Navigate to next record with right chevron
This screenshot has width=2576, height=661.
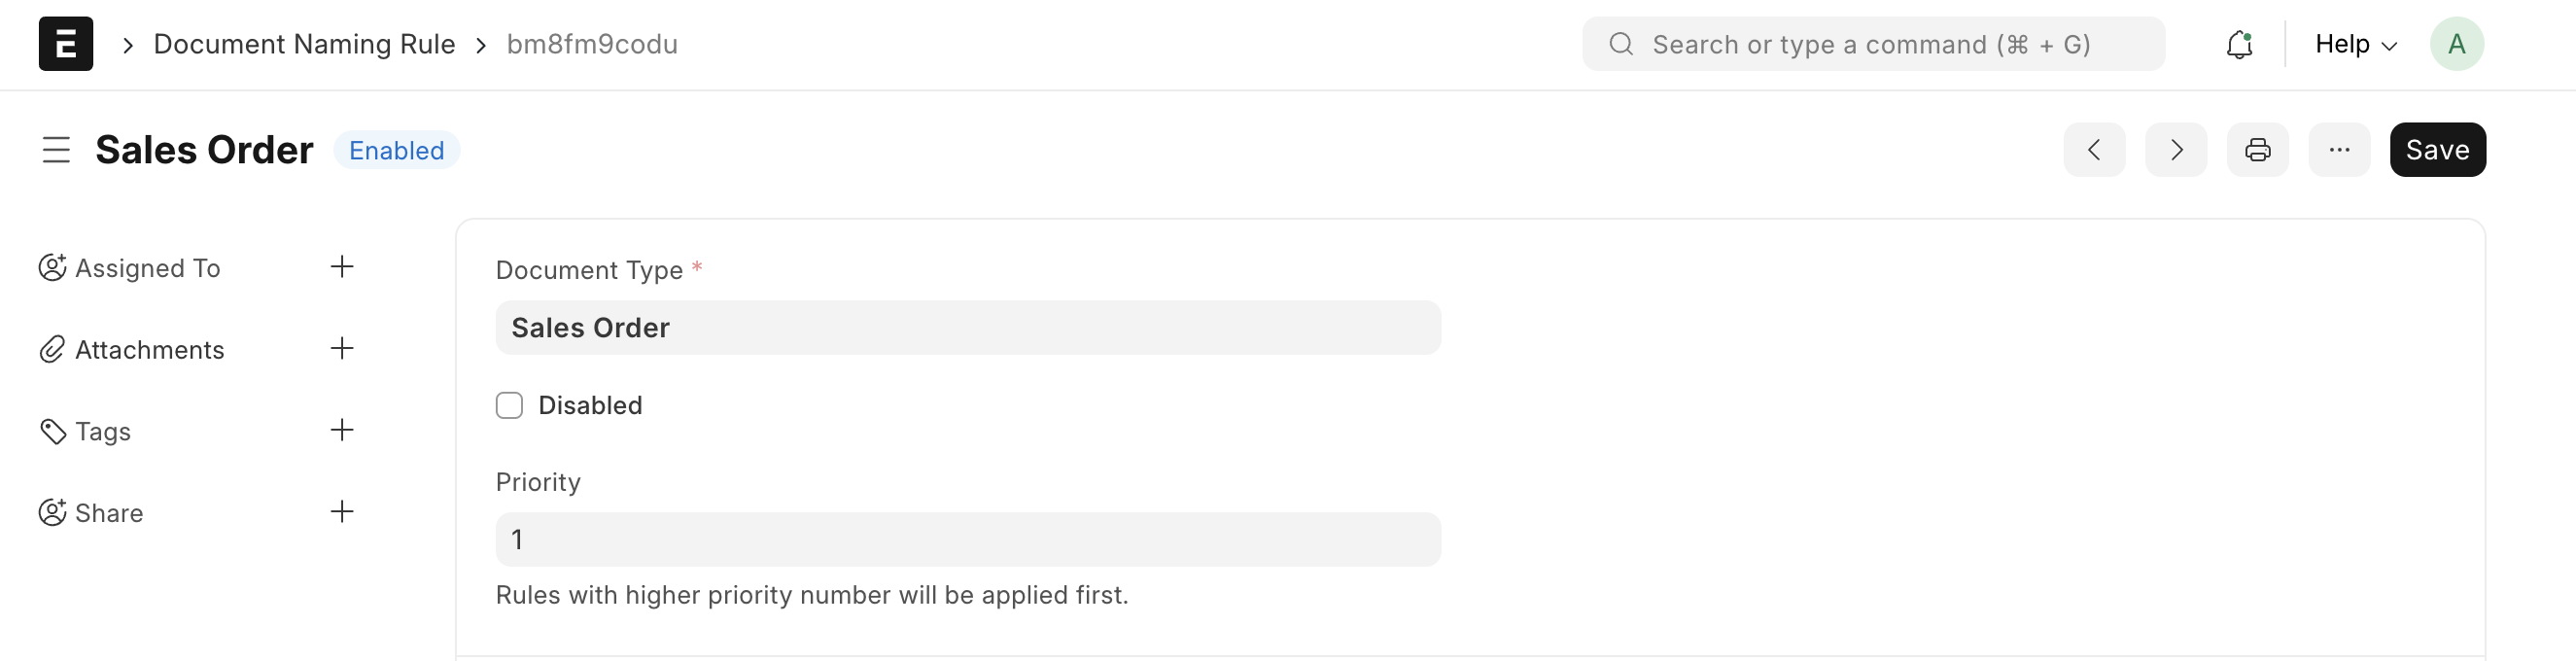pos(2175,149)
